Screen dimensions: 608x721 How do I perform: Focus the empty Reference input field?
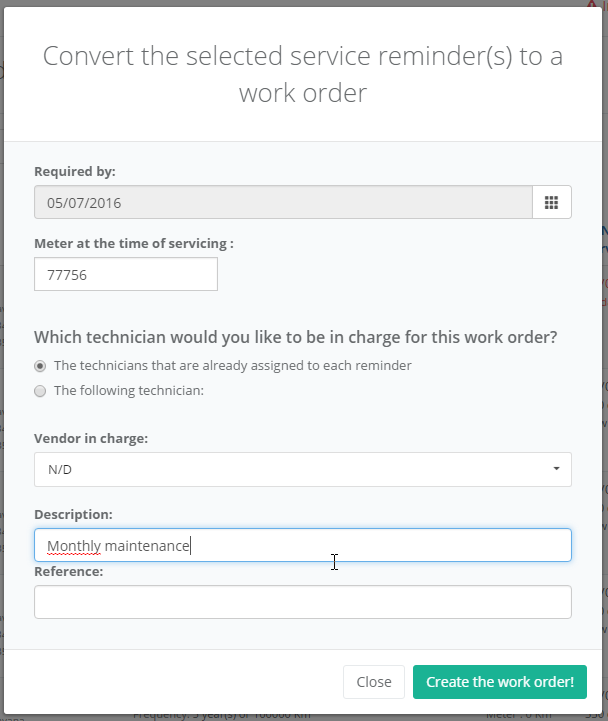pyautogui.click(x=303, y=602)
